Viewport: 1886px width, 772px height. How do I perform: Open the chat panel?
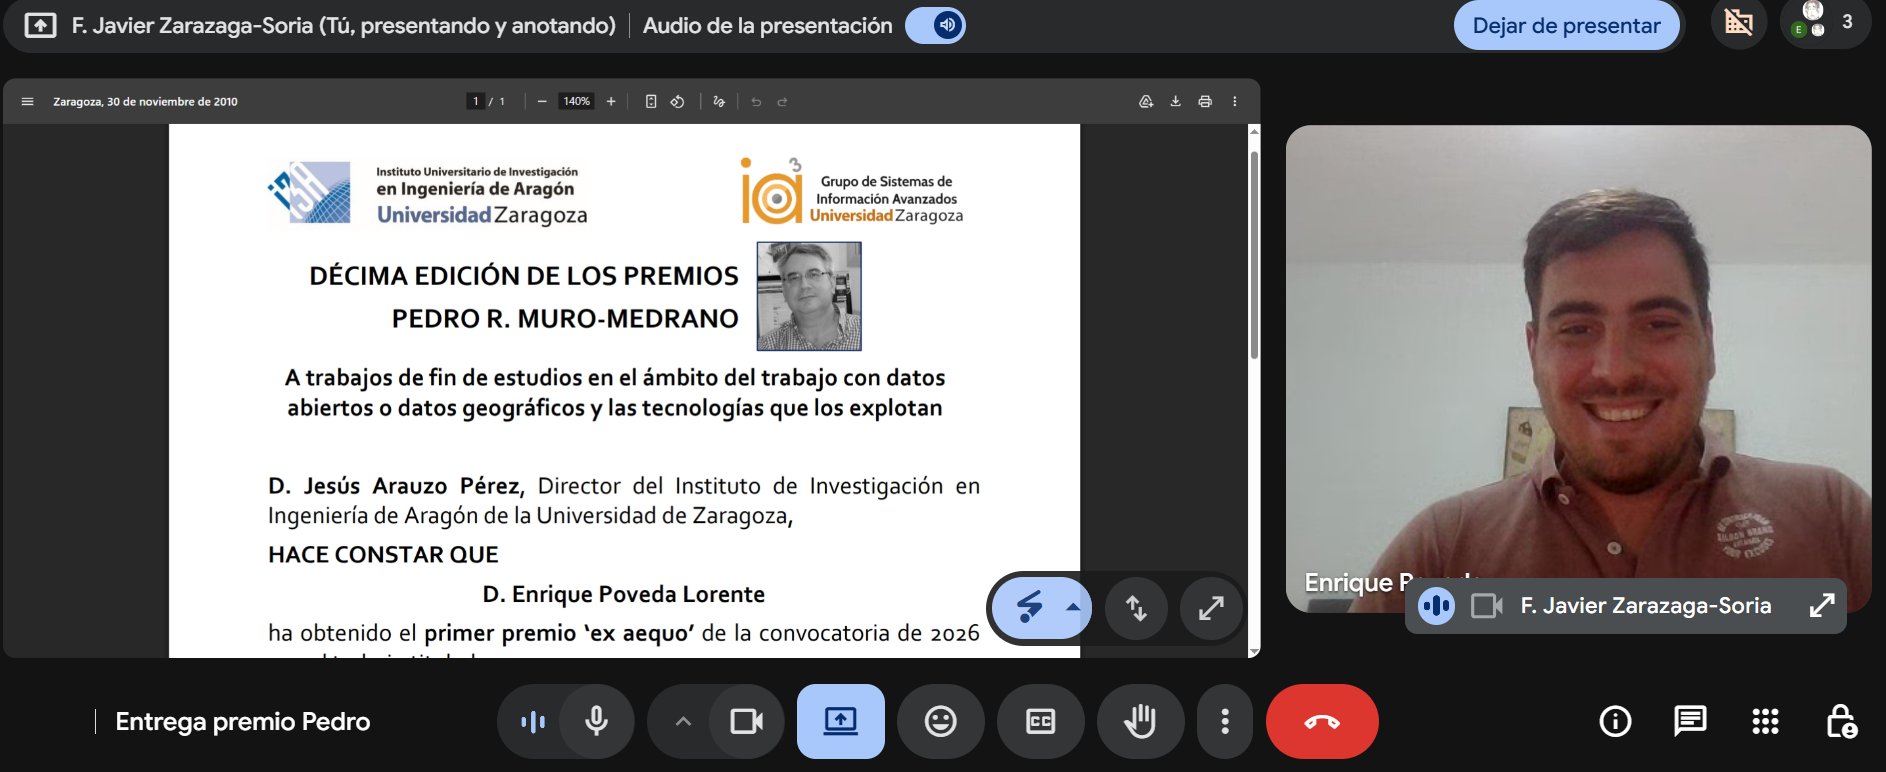[x=1690, y=721]
